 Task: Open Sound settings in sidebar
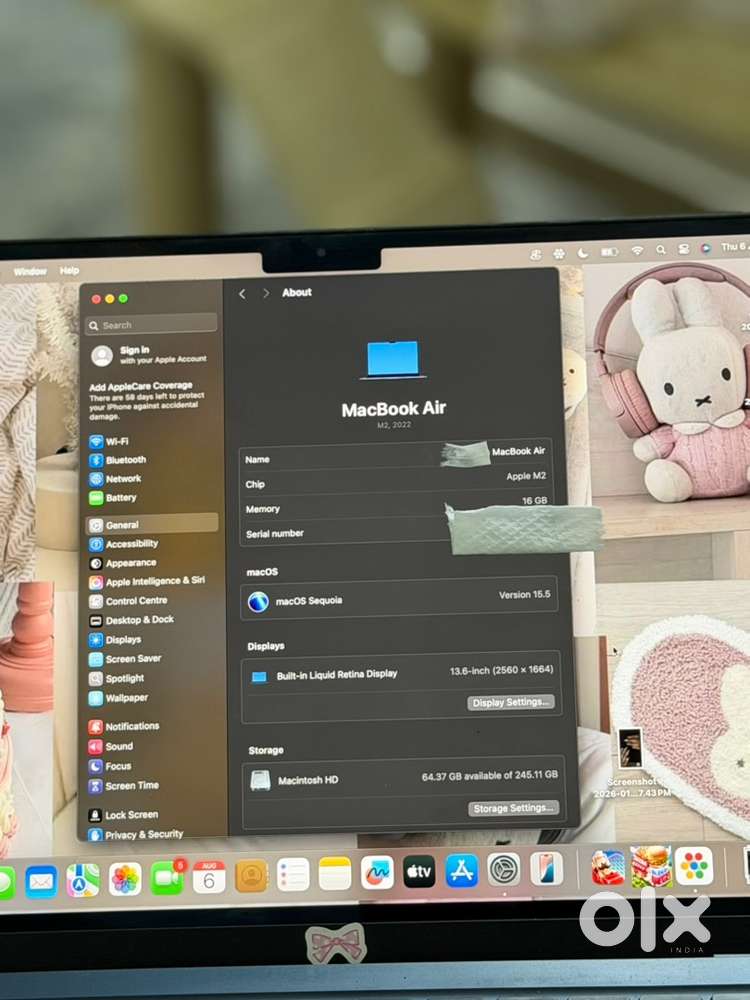click(111, 746)
